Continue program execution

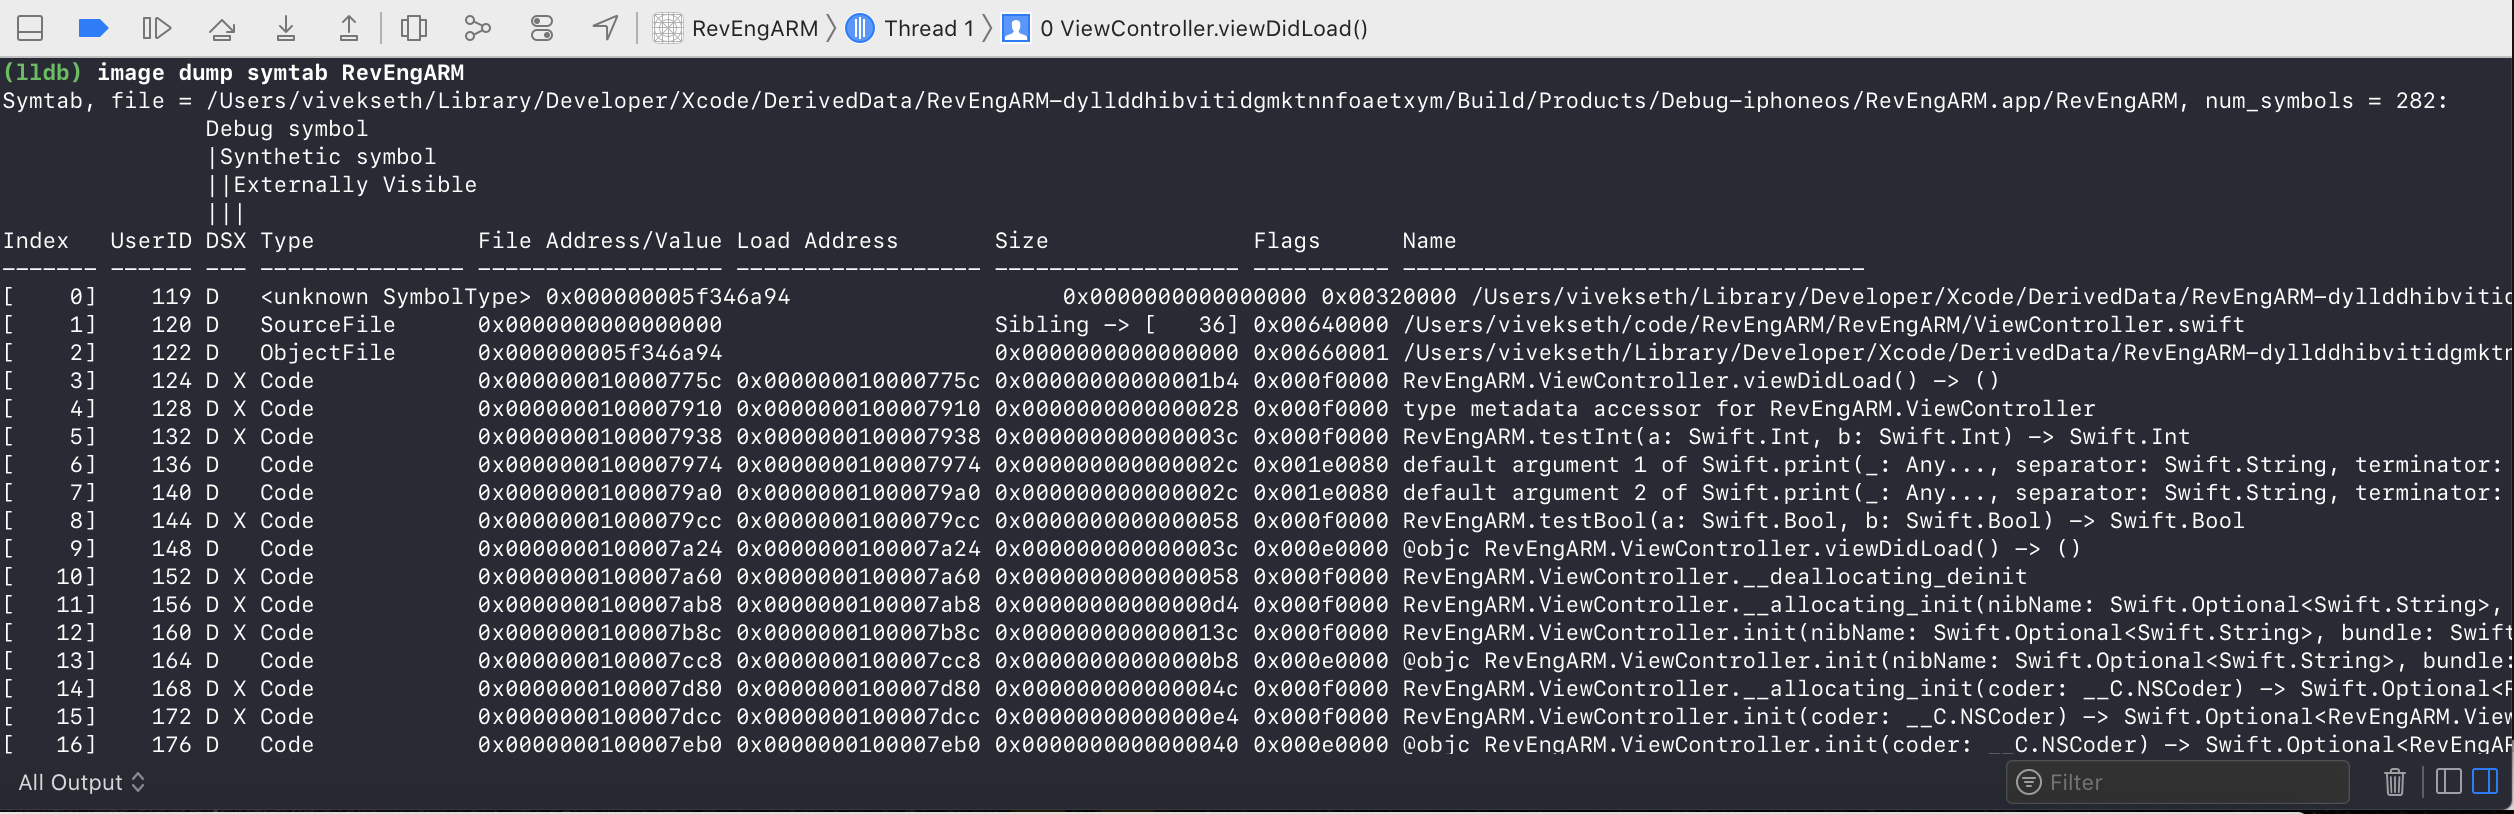[156, 28]
